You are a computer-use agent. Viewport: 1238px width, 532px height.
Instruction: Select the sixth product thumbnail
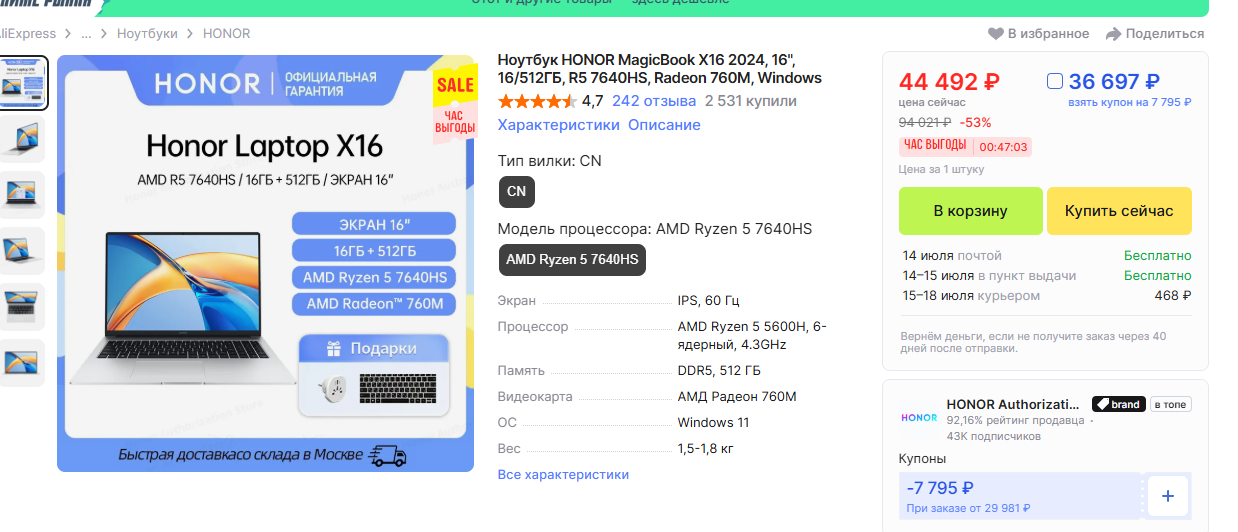pyautogui.click(x=21, y=363)
